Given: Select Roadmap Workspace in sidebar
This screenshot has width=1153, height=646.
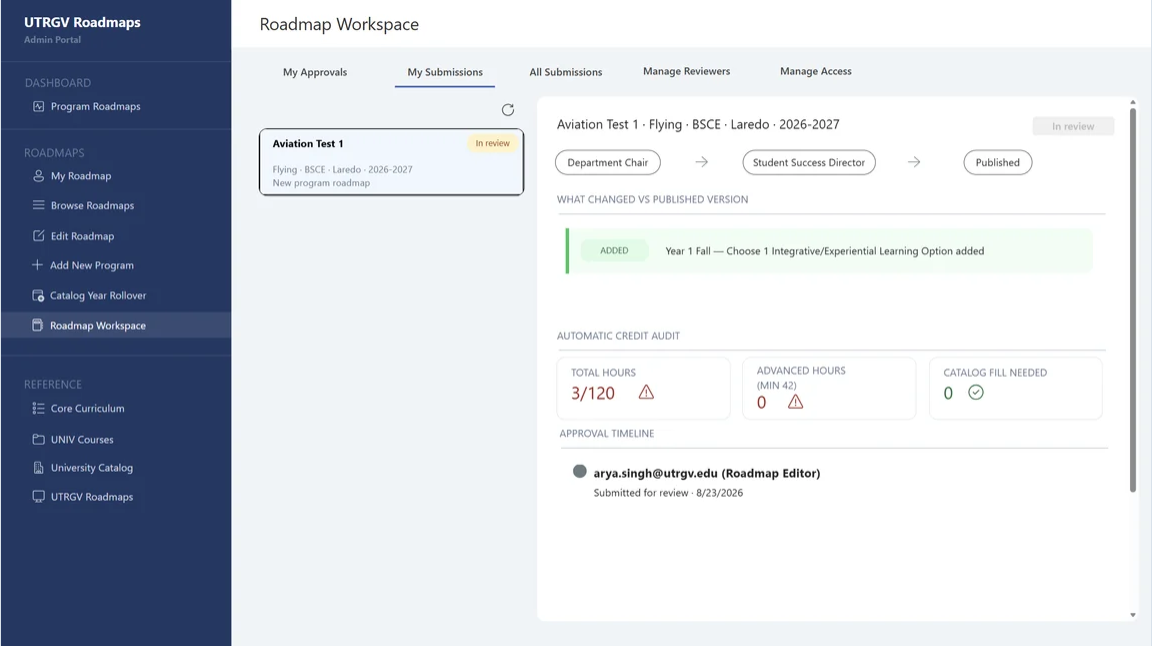Looking at the screenshot, I should pyautogui.click(x=116, y=325).
